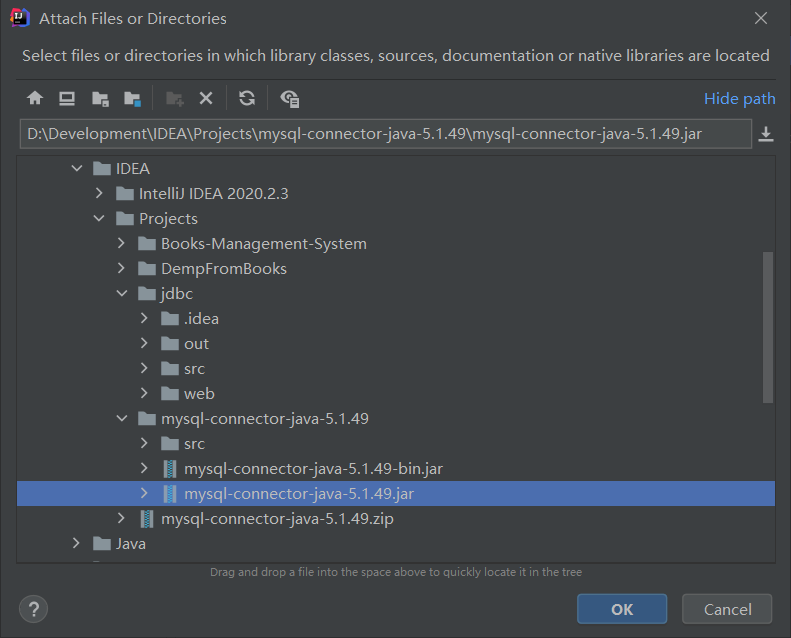Collapse the Projects folder
Image resolution: width=791 pixels, height=638 pixels.
(99, 218)
